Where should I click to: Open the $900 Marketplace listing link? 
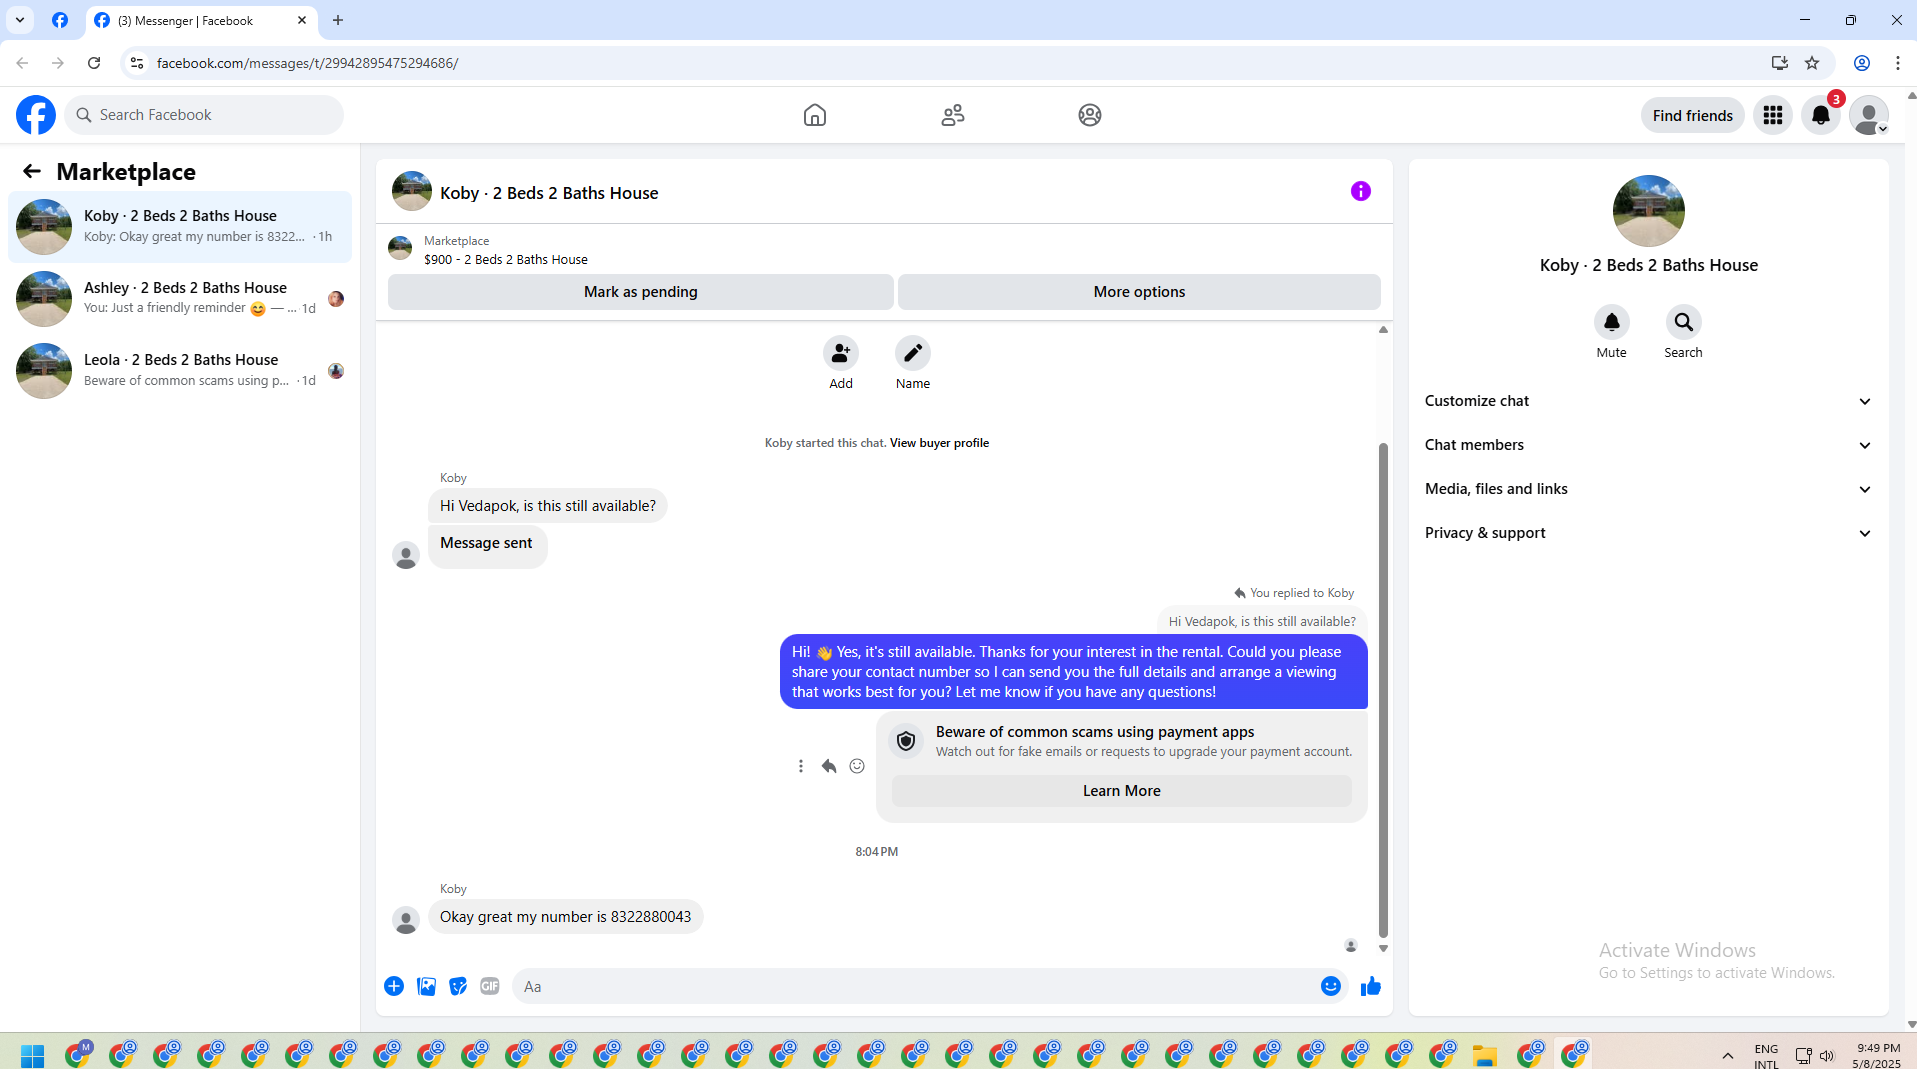tap(505, 259)
